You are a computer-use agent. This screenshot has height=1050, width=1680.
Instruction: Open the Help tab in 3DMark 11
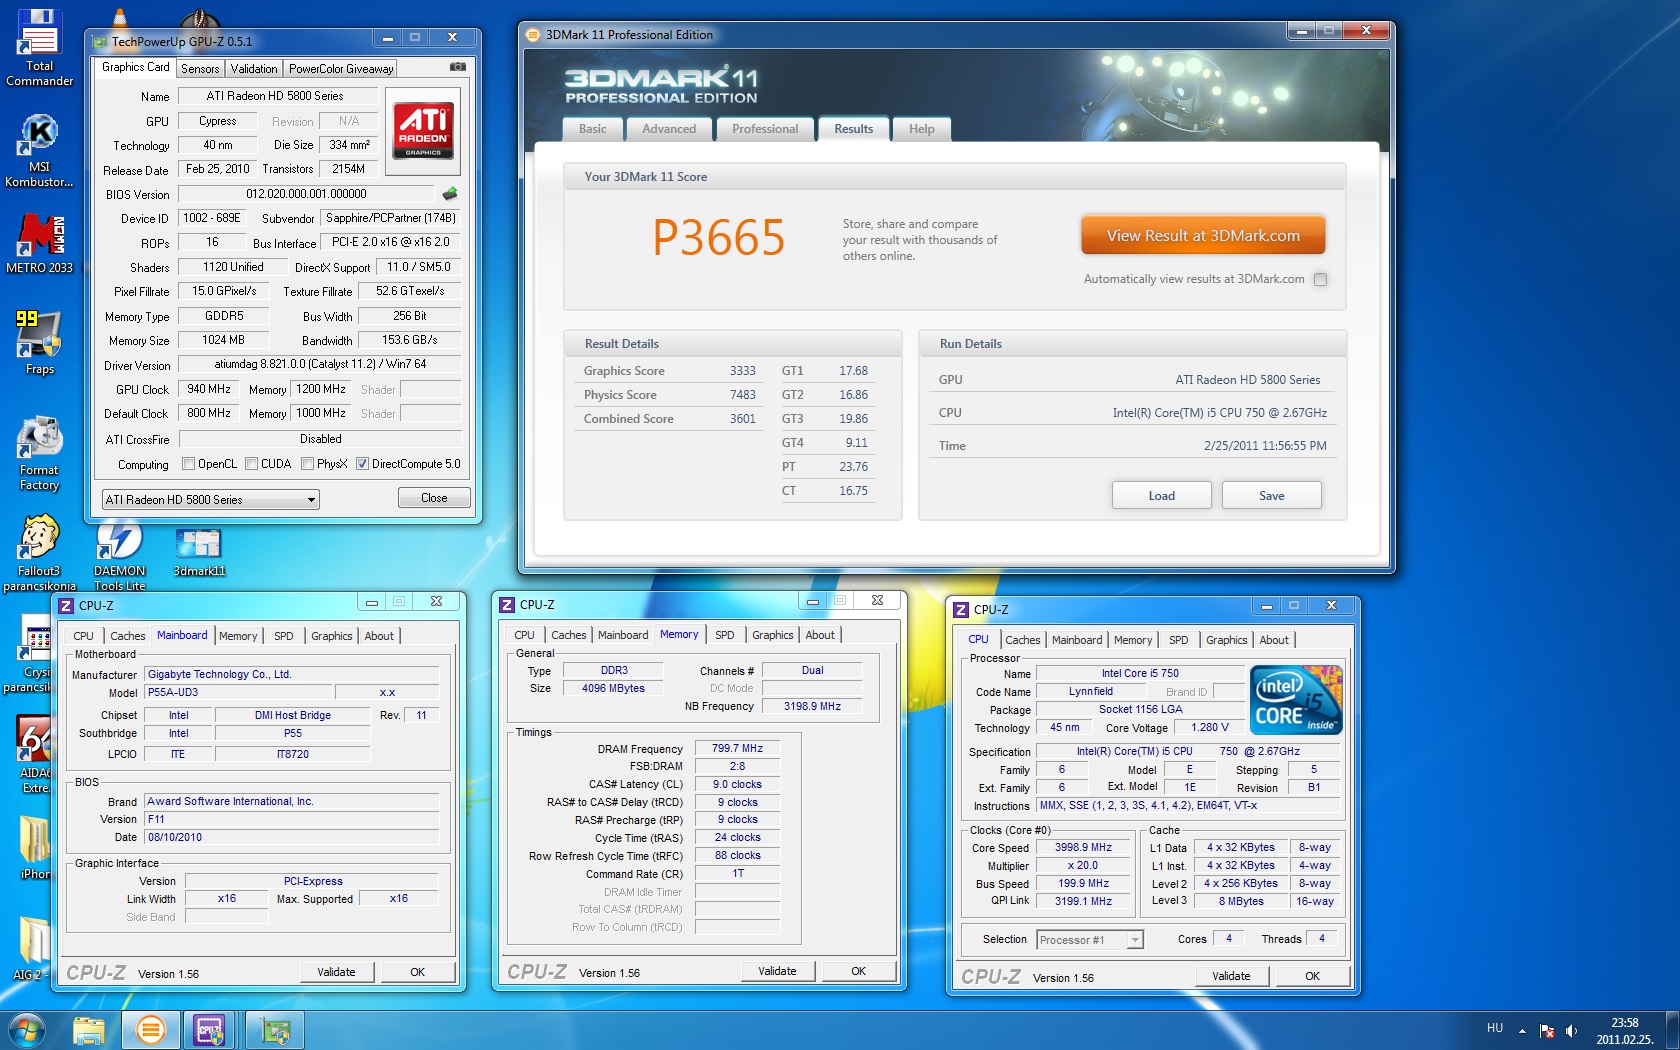[x=921, y=129]
